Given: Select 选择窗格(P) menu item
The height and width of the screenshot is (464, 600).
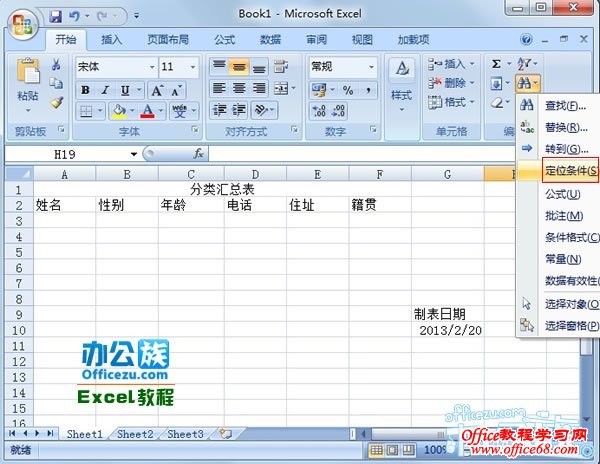Looking at the screenshot, I should (x=558, y=325).
